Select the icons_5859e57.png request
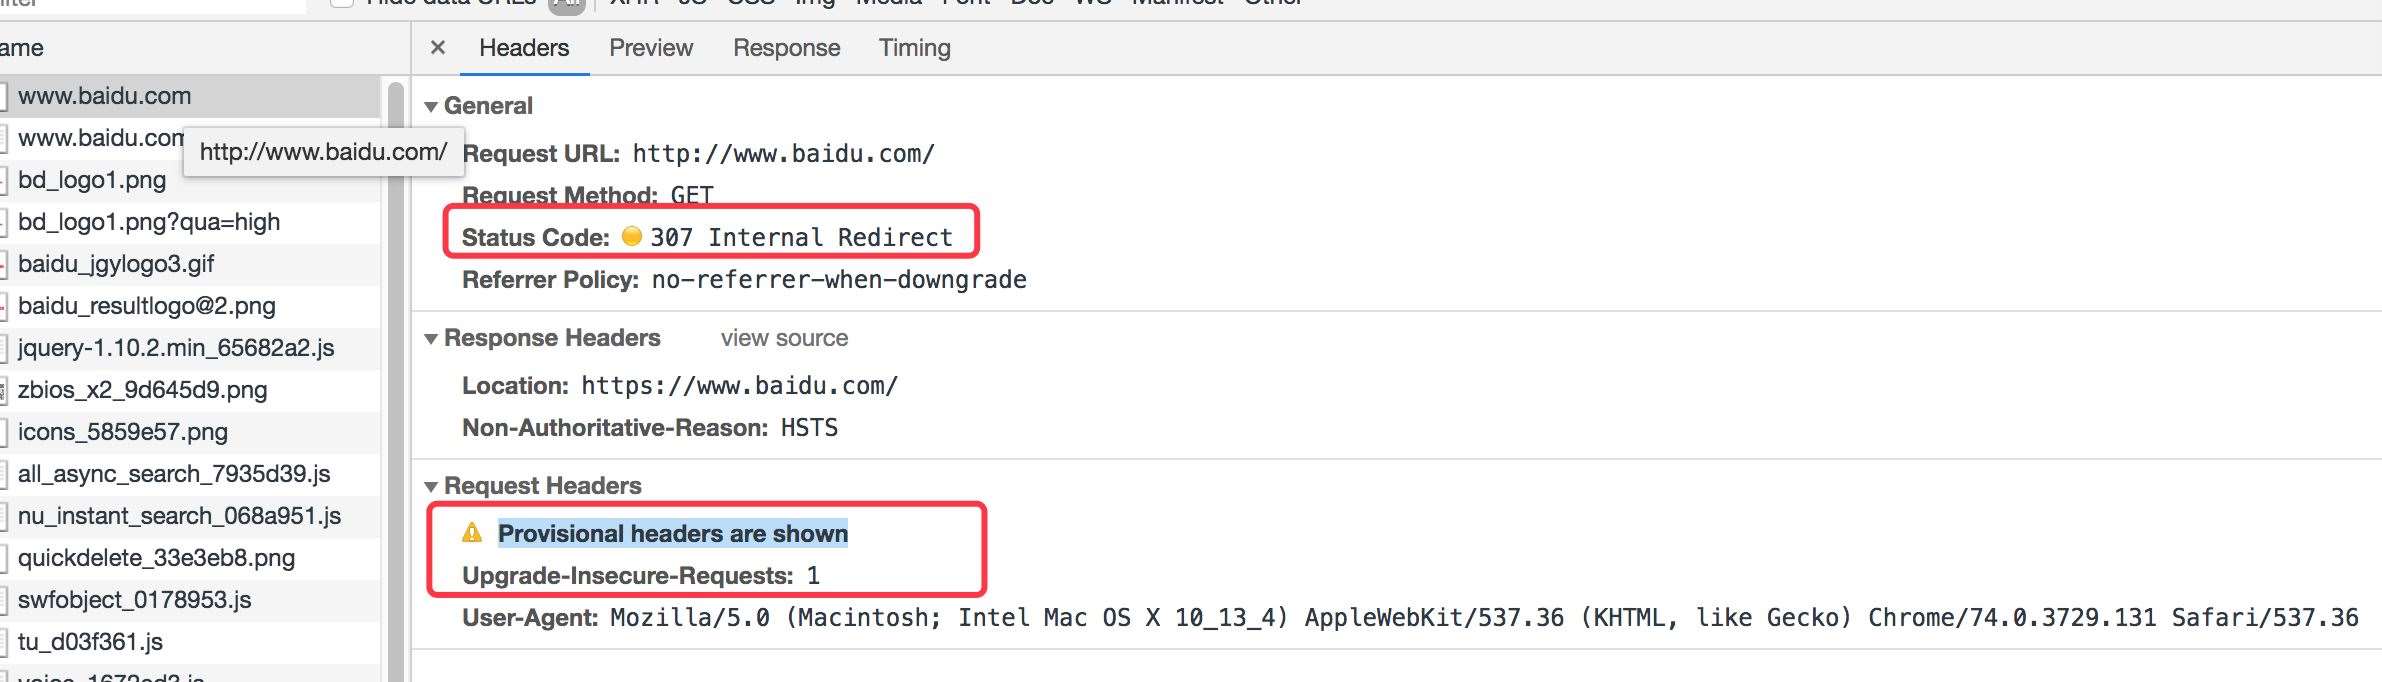Image resolution: width=2382 pixels, height=682 pixels. 123,432
